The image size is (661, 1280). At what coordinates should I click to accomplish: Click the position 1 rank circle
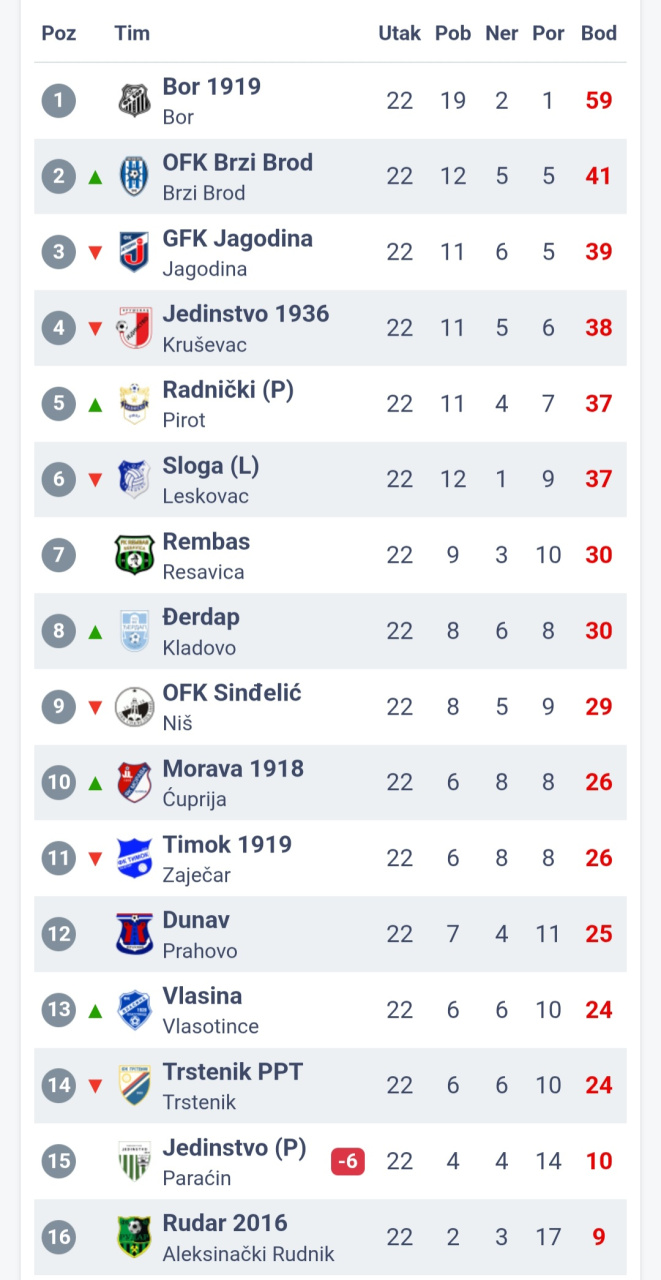[59, 100]
